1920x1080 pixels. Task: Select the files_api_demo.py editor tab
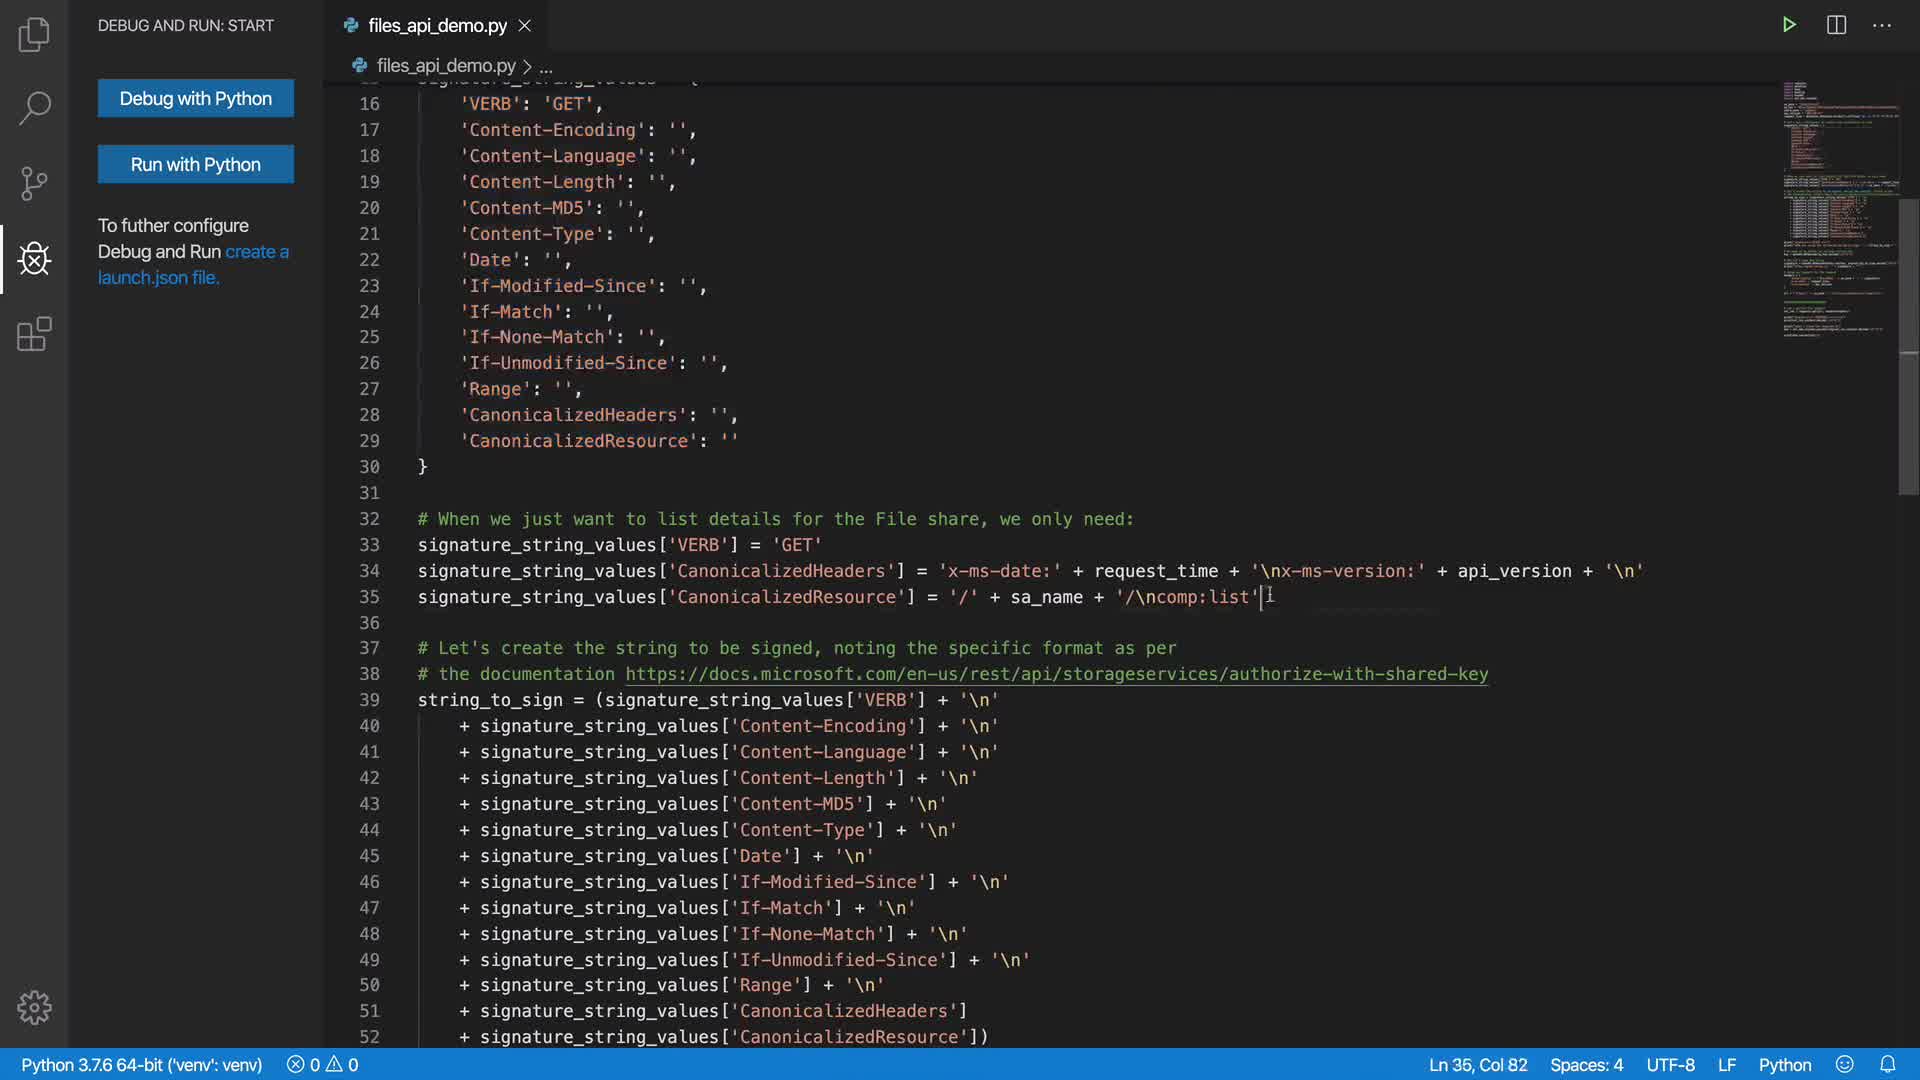[437, 26]
